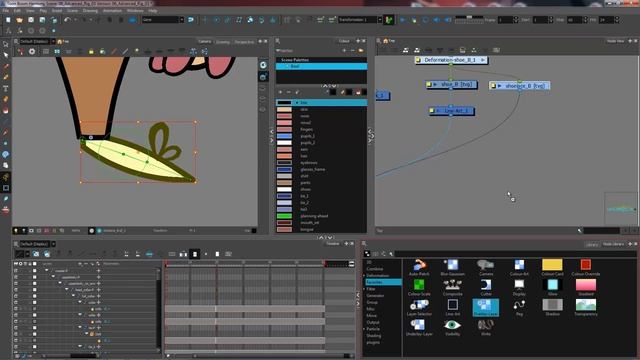Click the Frame number input field
This screenshot has height=360, width=640.
[505, 20]
